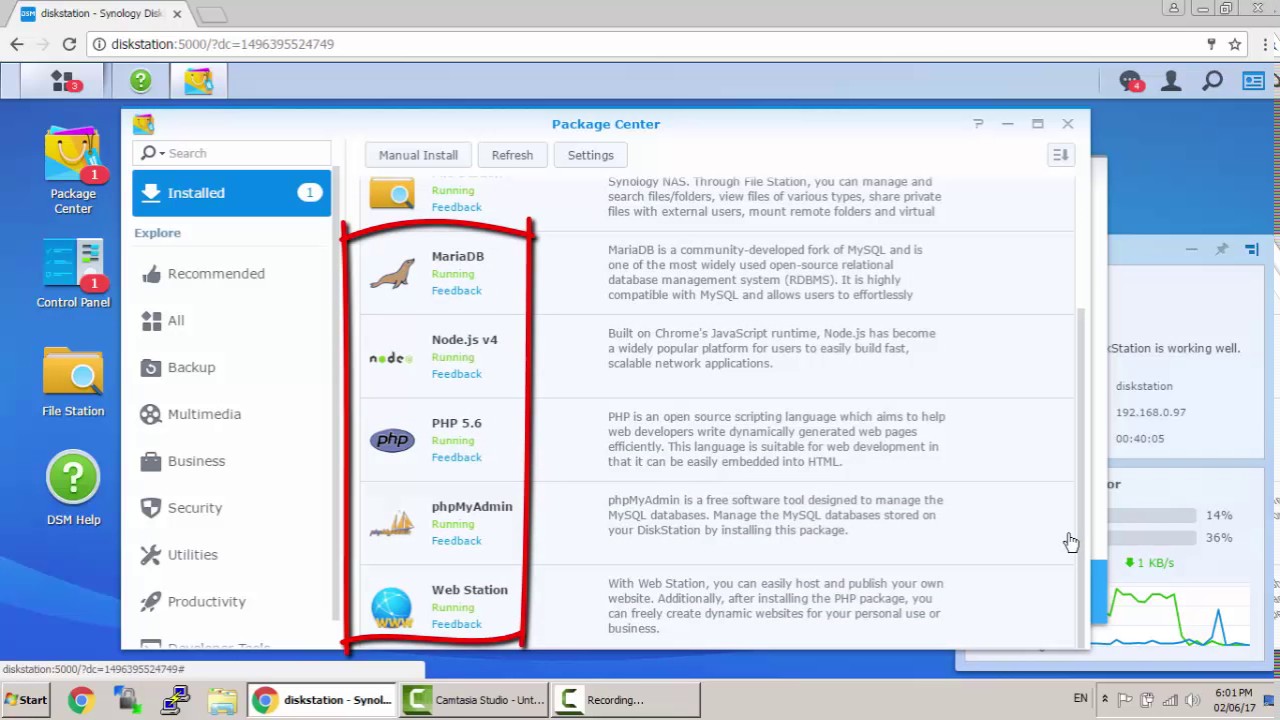Select the Multimedia category
This screenshot has width=1280, height=720.
(x=231, y=414)
